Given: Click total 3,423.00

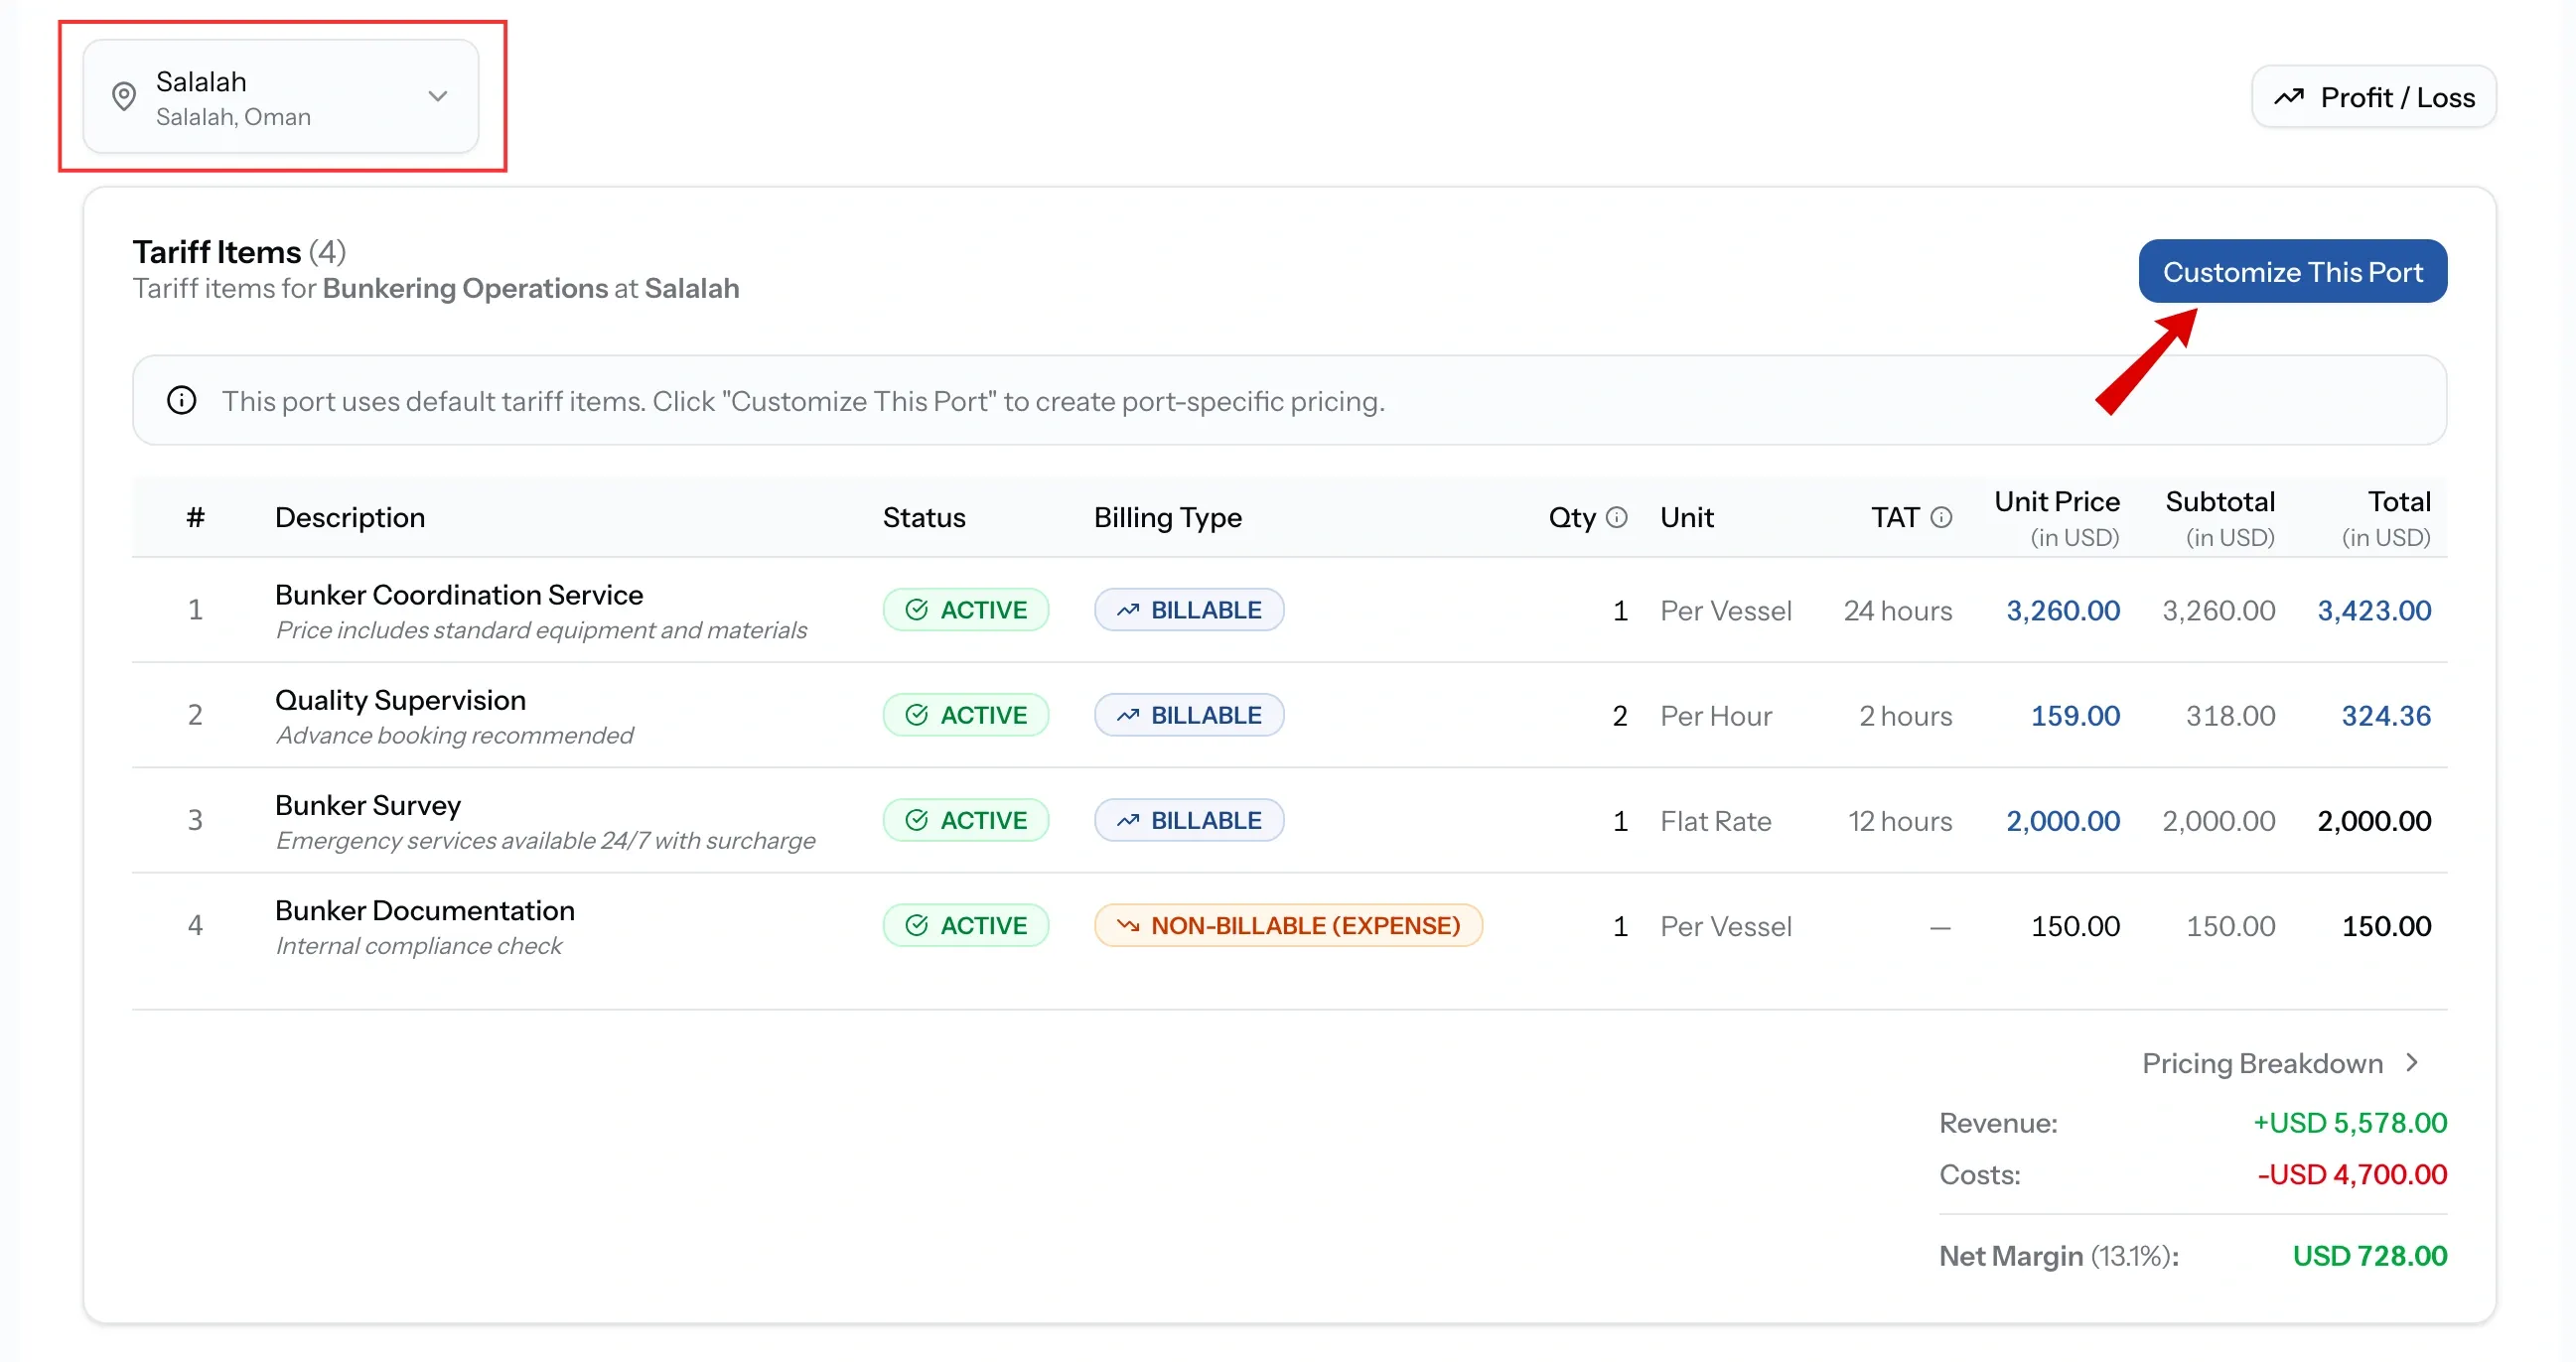Looking at the screenshot, I should [2374, 610].
